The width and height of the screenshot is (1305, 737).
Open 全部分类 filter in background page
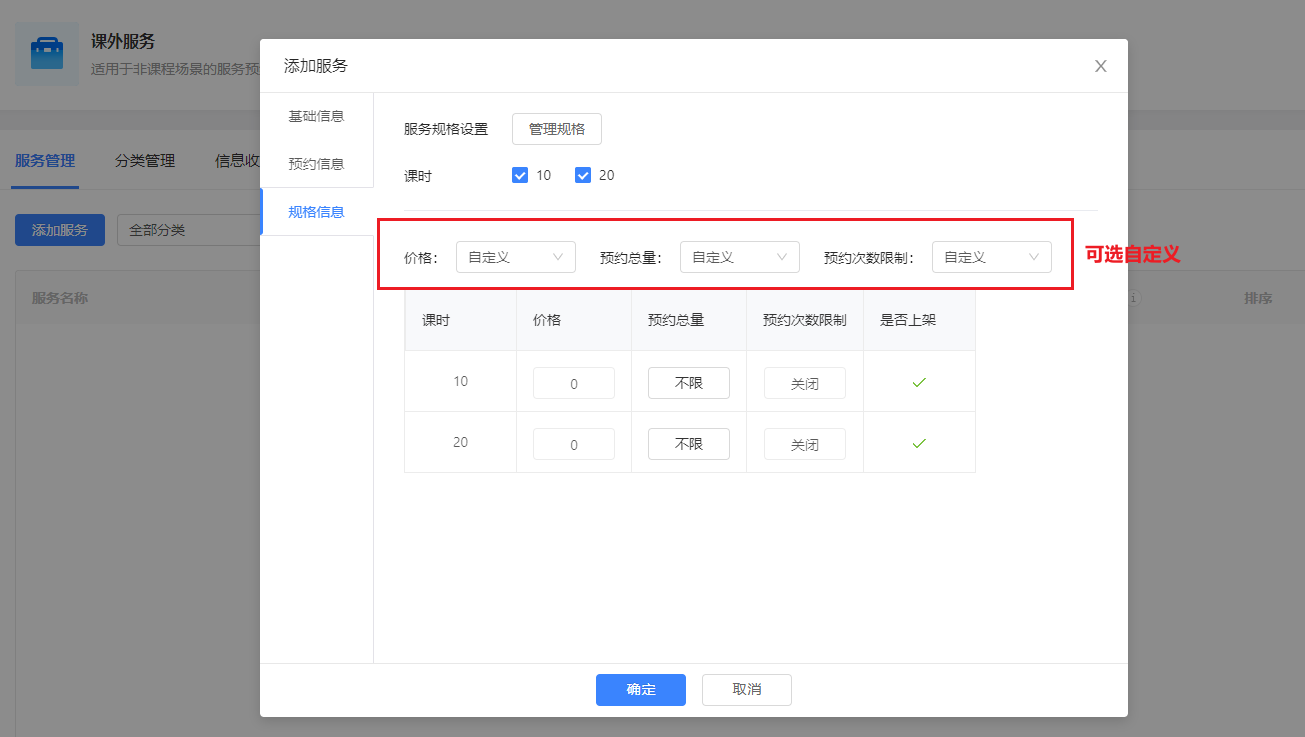188,230
